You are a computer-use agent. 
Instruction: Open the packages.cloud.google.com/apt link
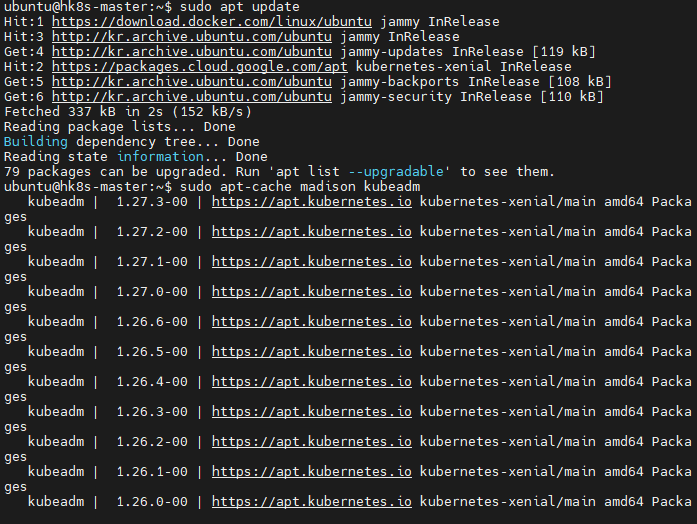pyautogui.click(x=200, y=67)
